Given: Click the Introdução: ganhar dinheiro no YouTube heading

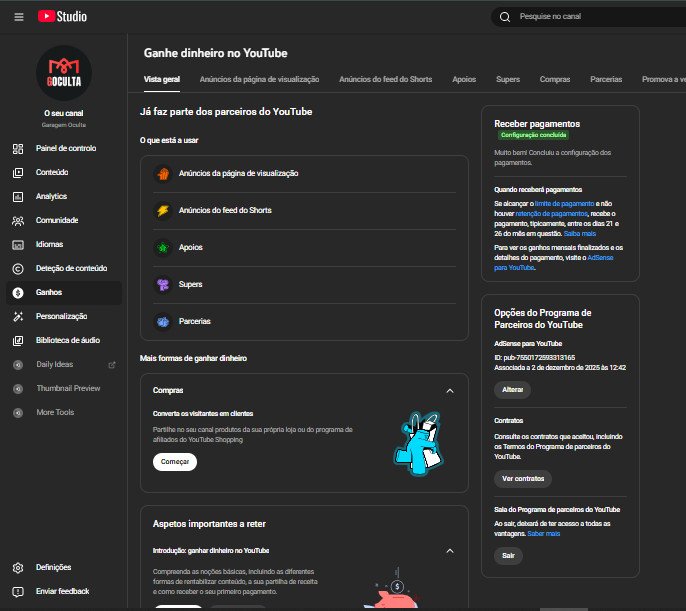Looking at the screenshot, I should (x=211, y=551).
